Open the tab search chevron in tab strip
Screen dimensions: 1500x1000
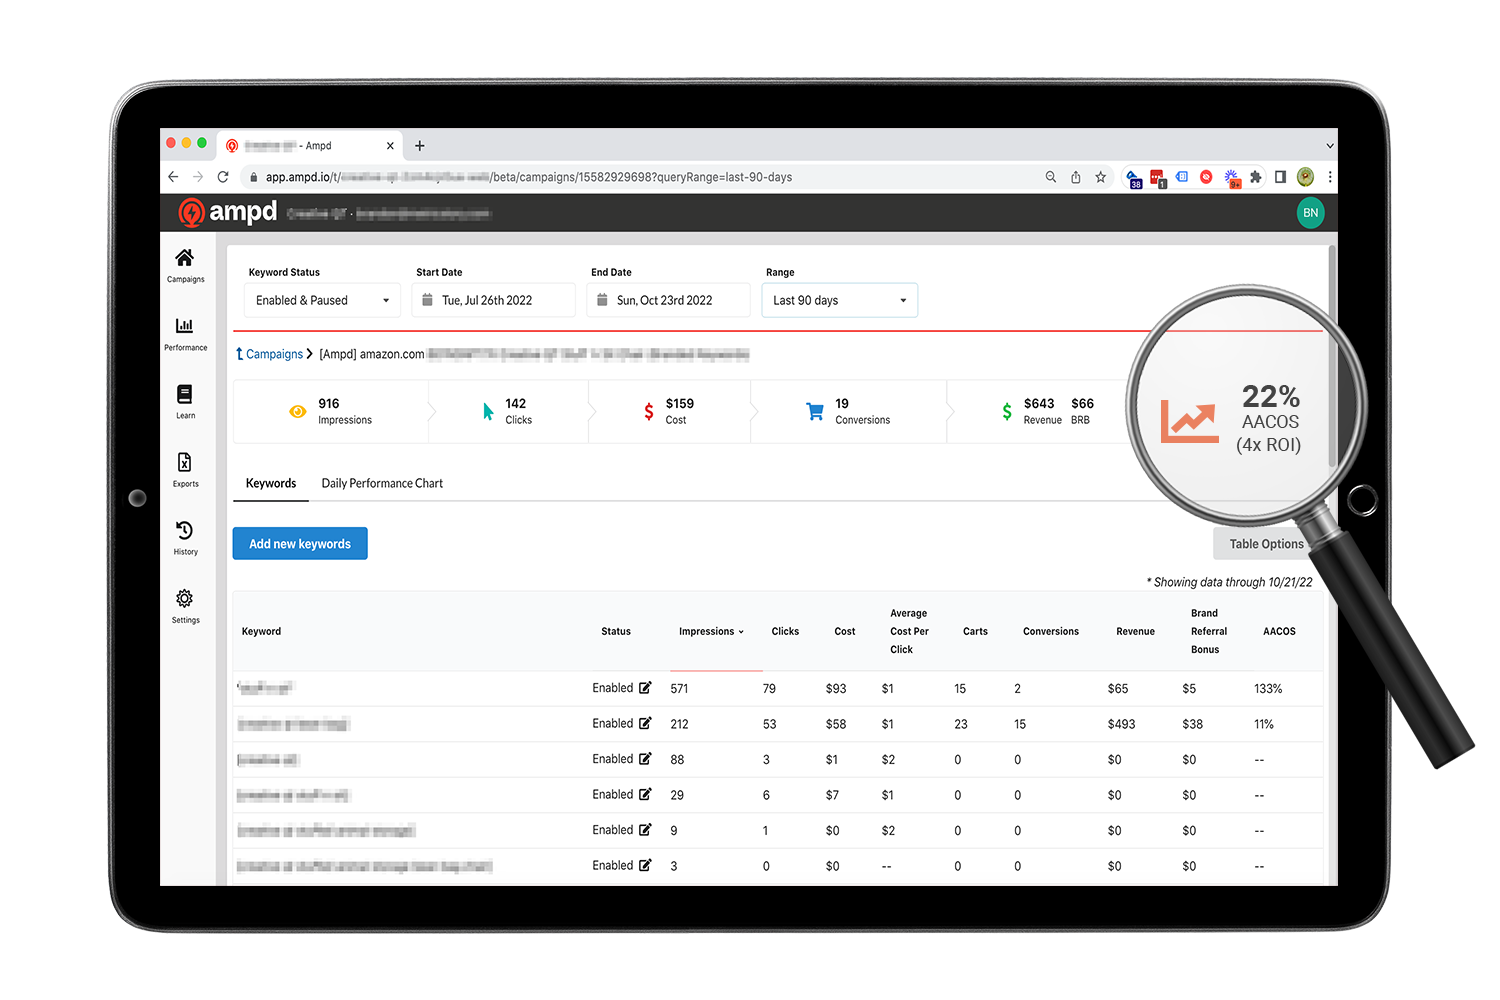(x=1329, y=146)
